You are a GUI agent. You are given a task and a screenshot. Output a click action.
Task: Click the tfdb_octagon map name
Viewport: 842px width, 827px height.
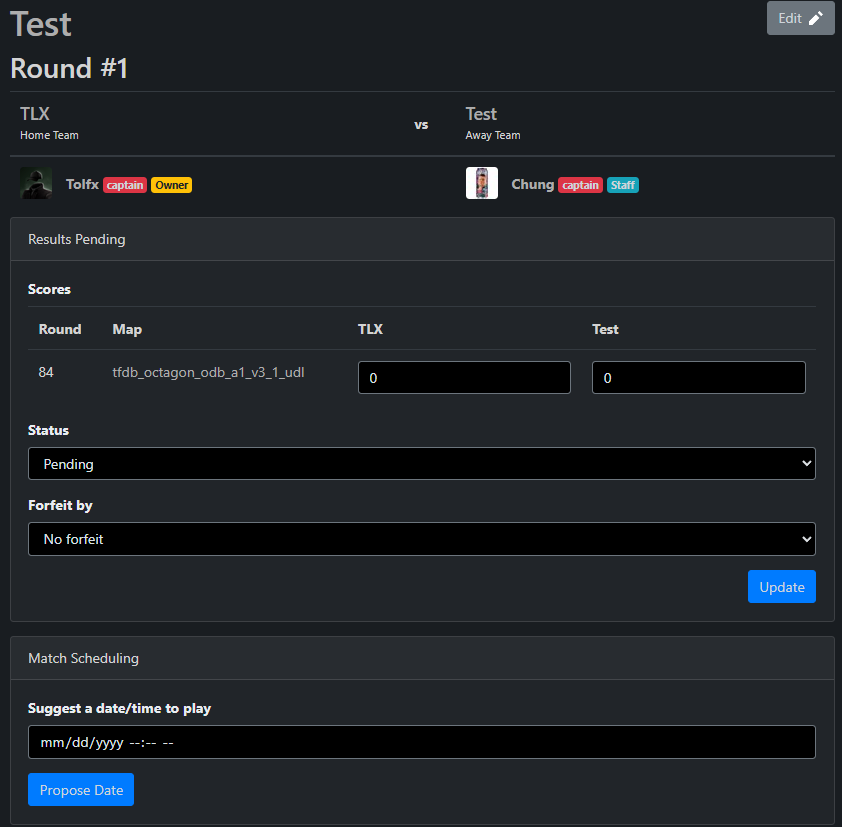[208, 373]
